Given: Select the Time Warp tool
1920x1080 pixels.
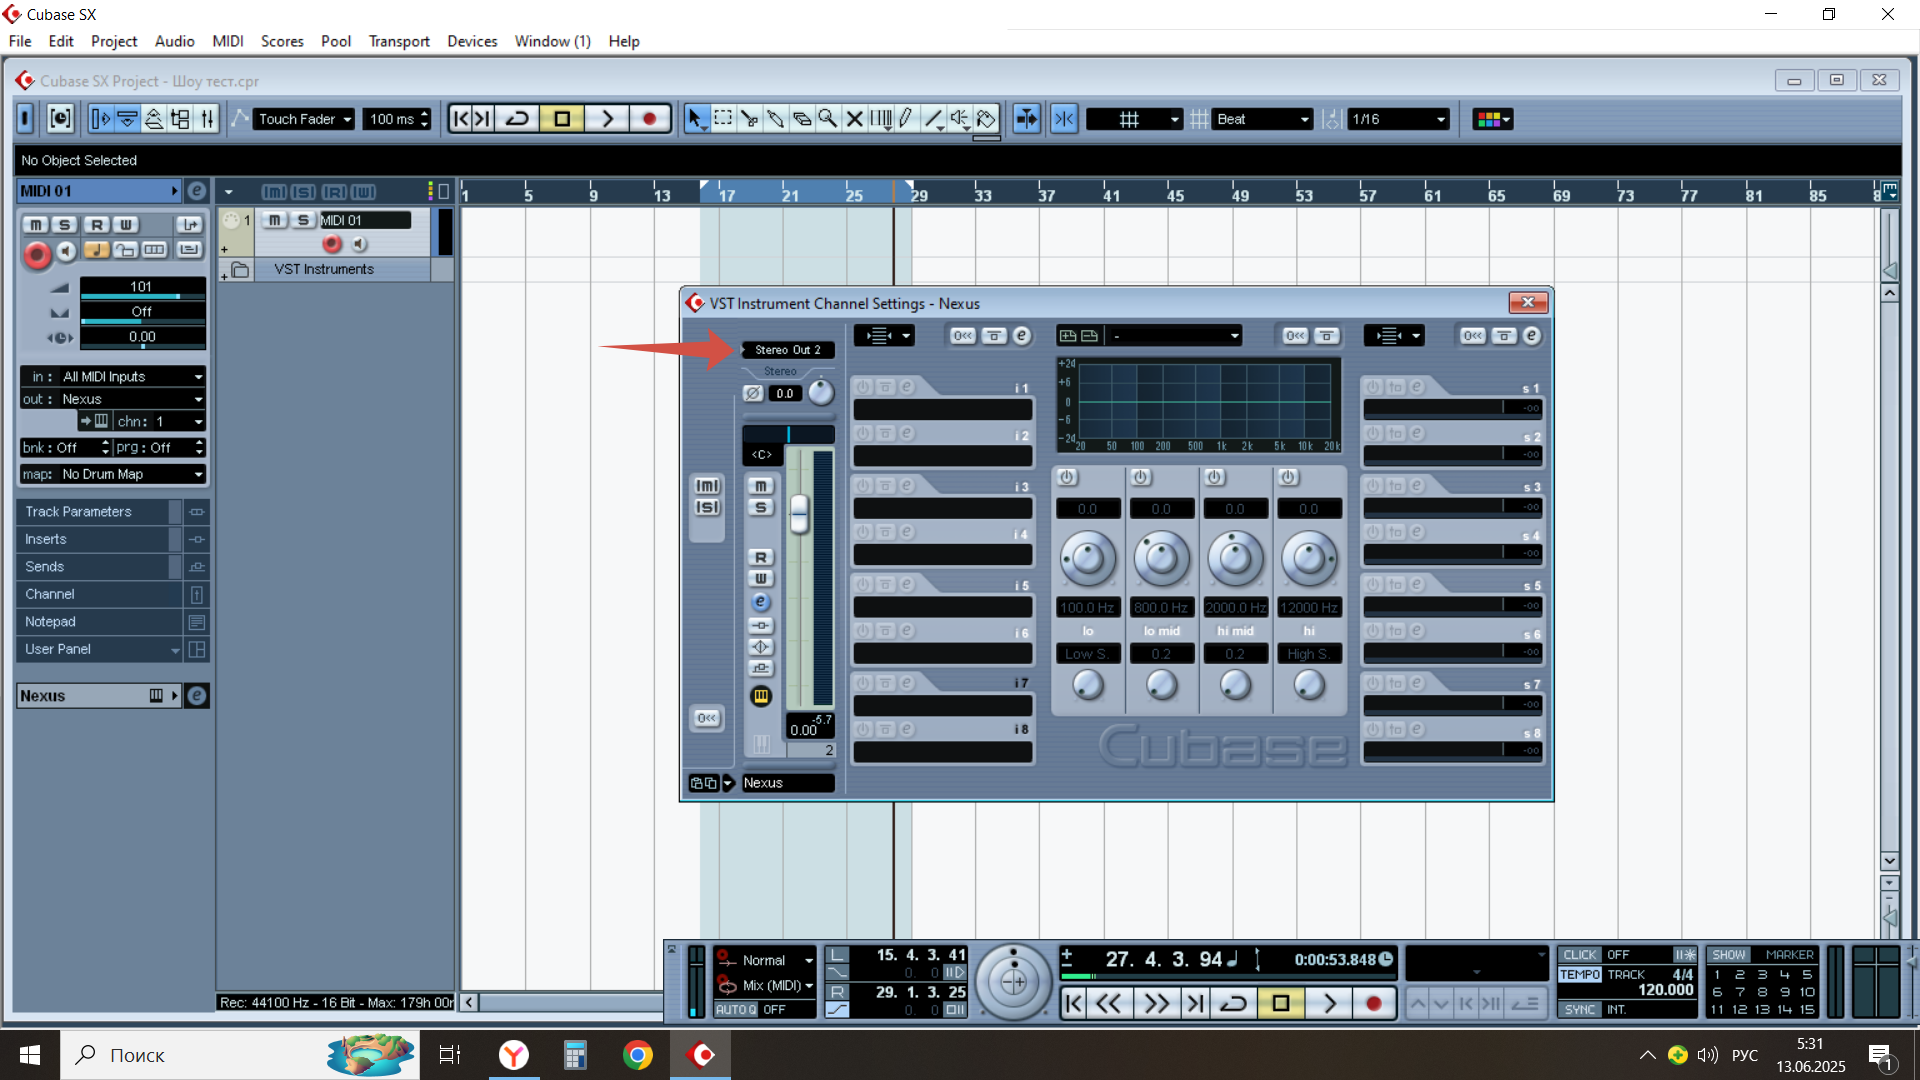Looking at the screenshot, I should coord(880,119).
